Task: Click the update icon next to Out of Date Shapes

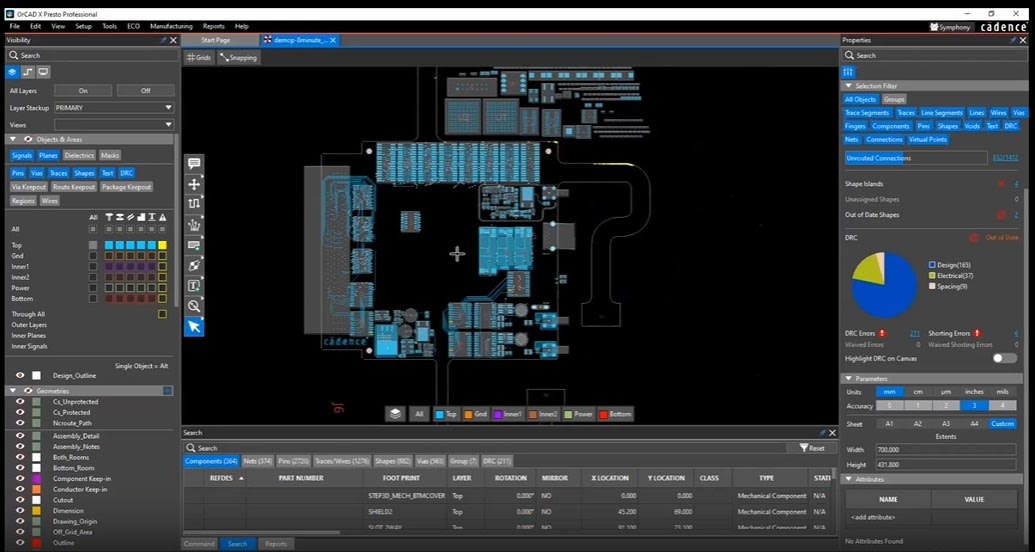Action: click(x=1001, y=215)
